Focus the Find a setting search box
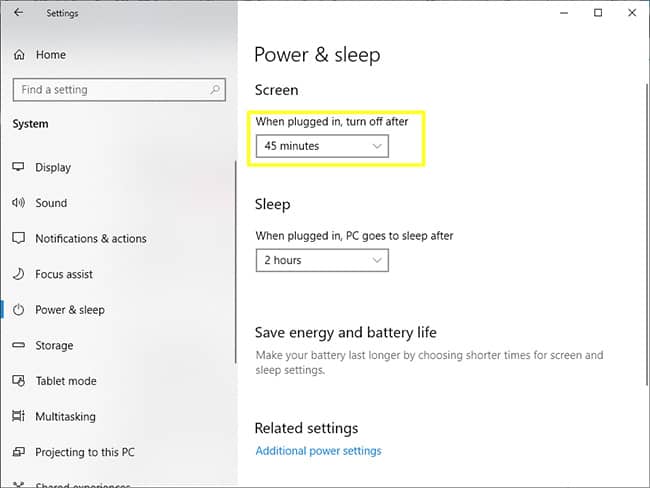 click(x=119, y=90)
